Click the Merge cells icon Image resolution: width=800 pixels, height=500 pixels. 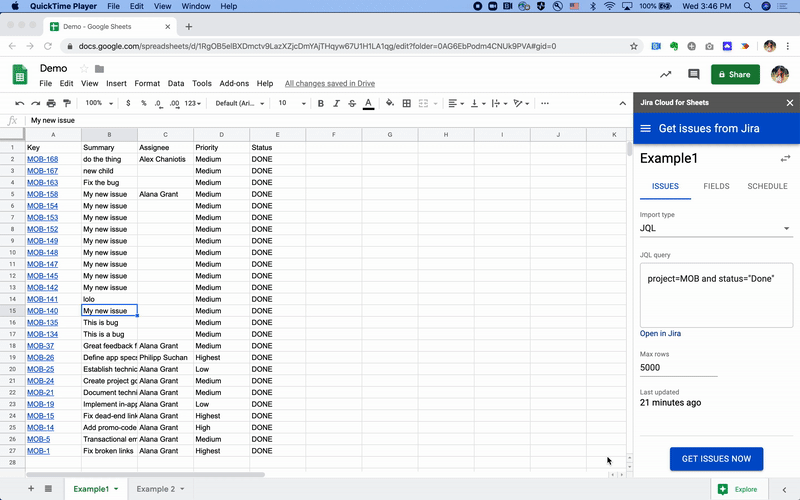[x=423, y=104]
